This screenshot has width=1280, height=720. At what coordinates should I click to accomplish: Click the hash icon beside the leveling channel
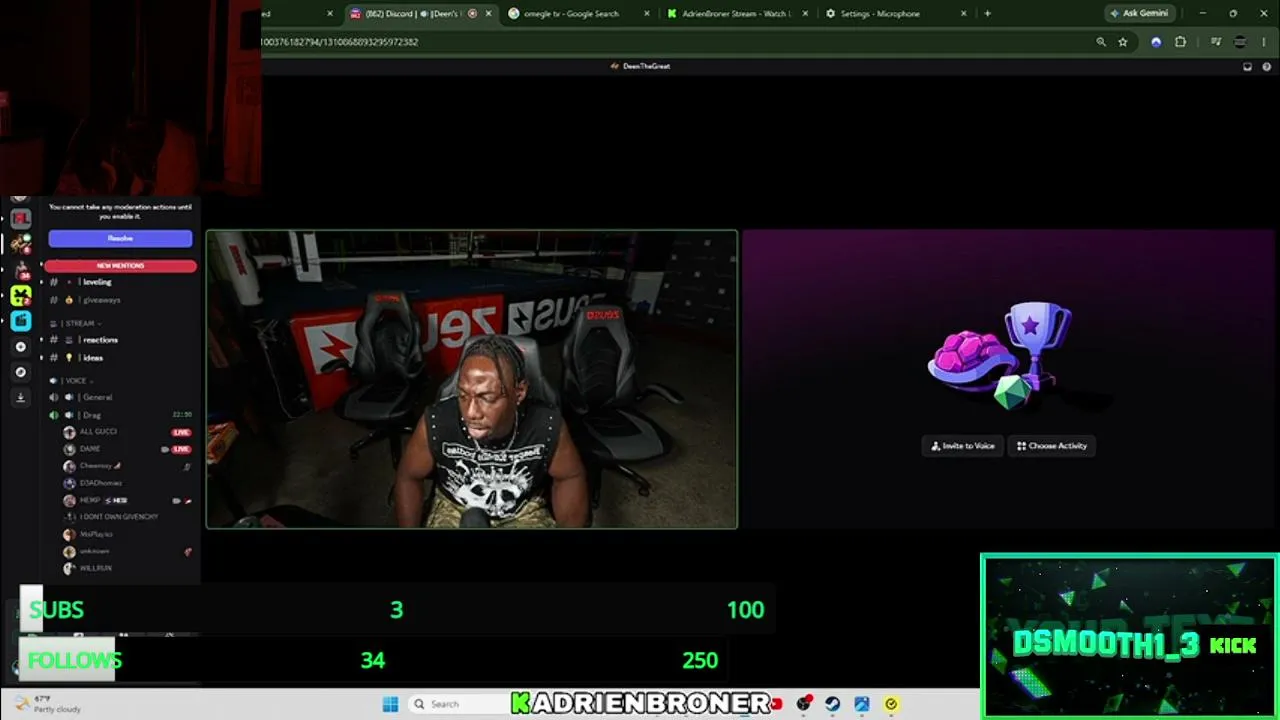point(54,282)
